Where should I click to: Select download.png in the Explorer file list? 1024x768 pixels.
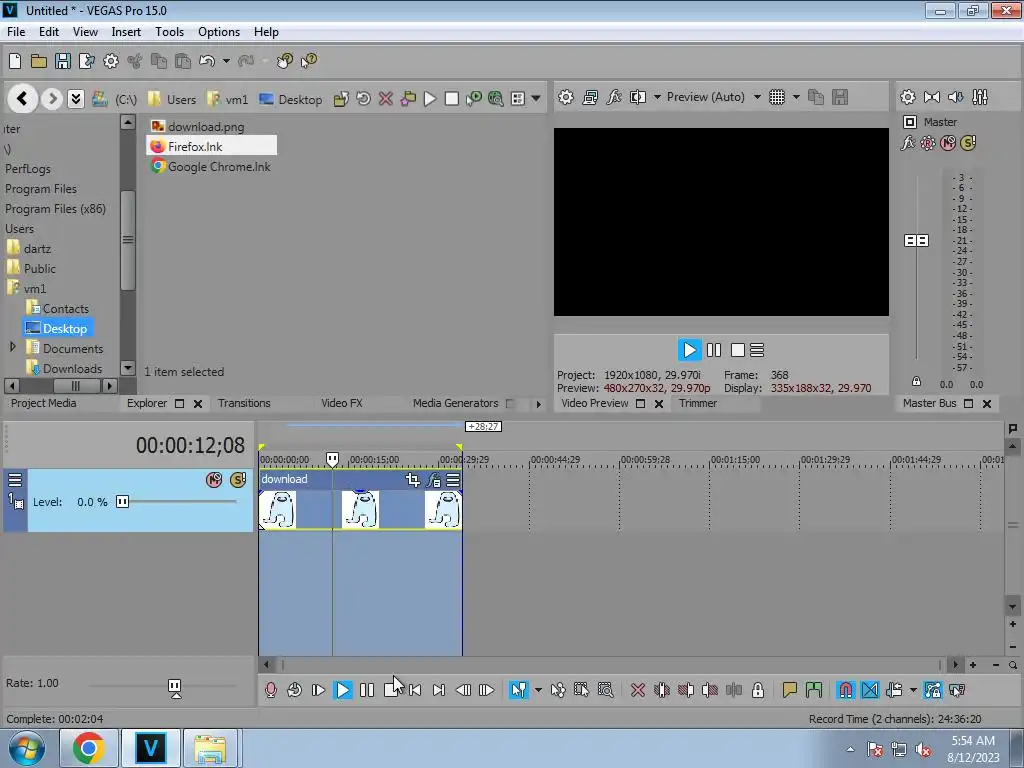[198, 127]
